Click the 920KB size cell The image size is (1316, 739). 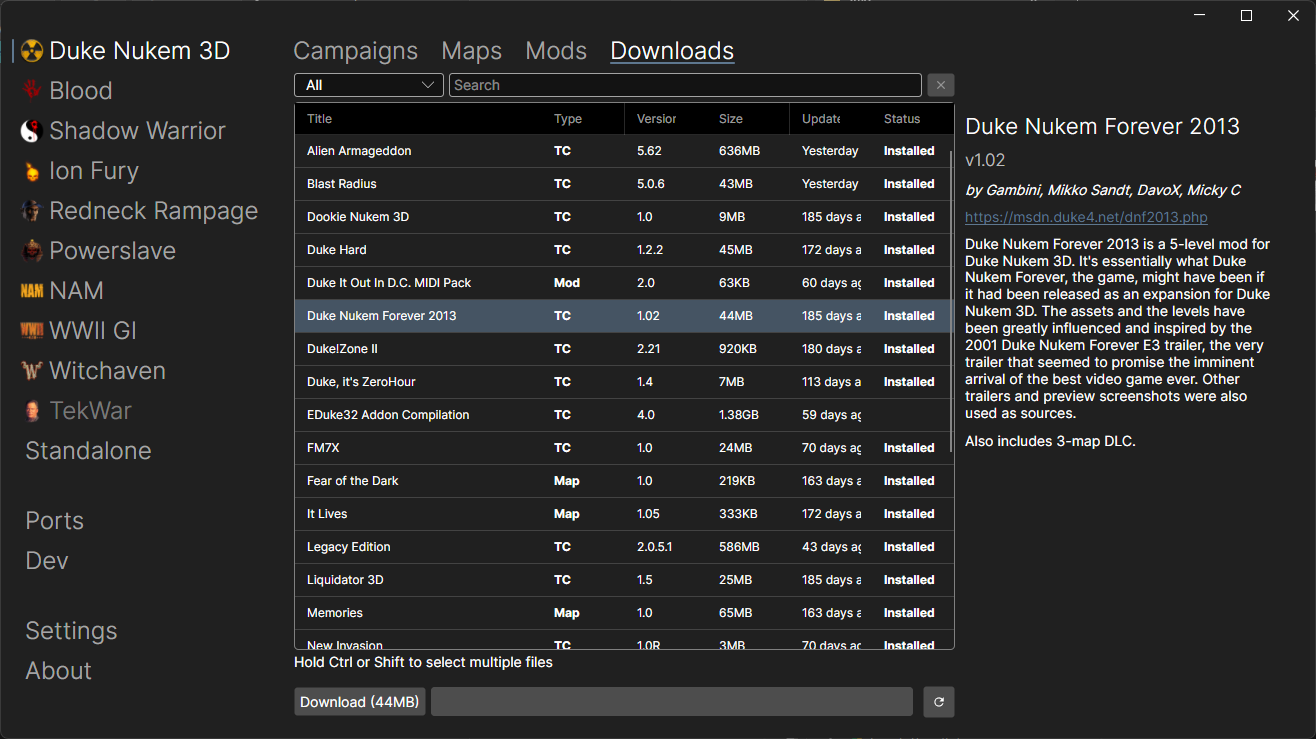(x=737, y=349)
